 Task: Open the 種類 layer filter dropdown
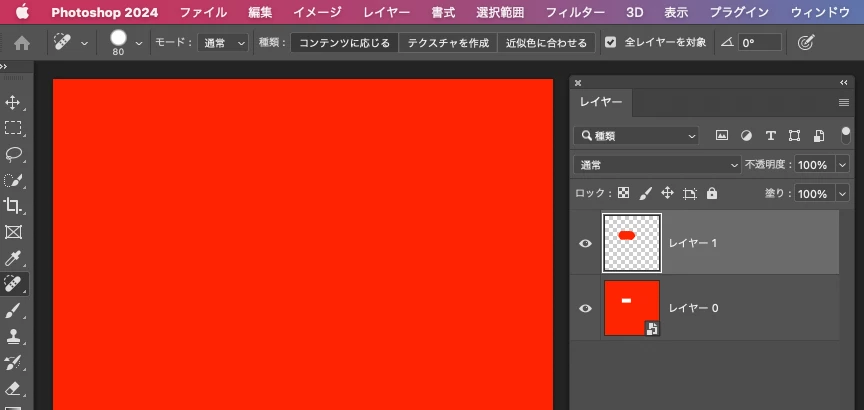pyautogui.click(x=636, y=136)
